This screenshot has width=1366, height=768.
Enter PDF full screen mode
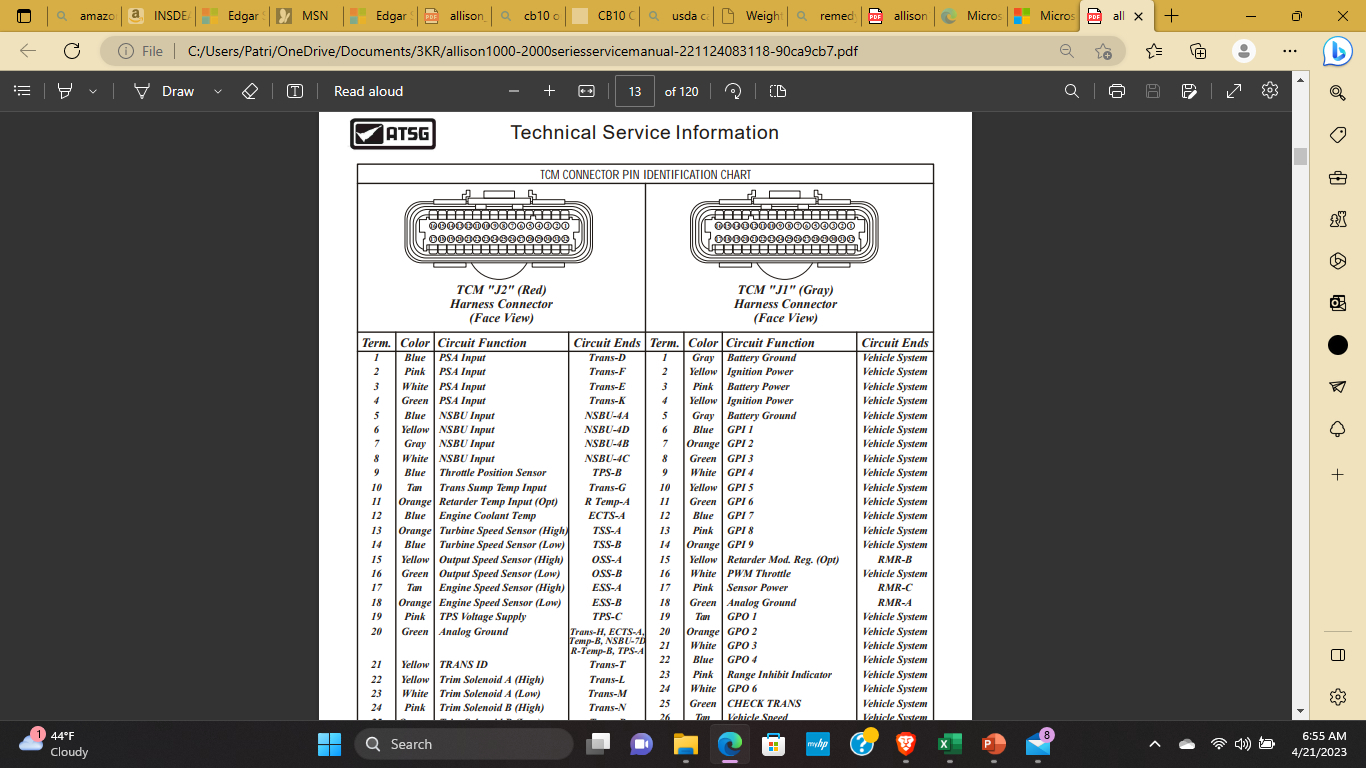pos(1234,91)
